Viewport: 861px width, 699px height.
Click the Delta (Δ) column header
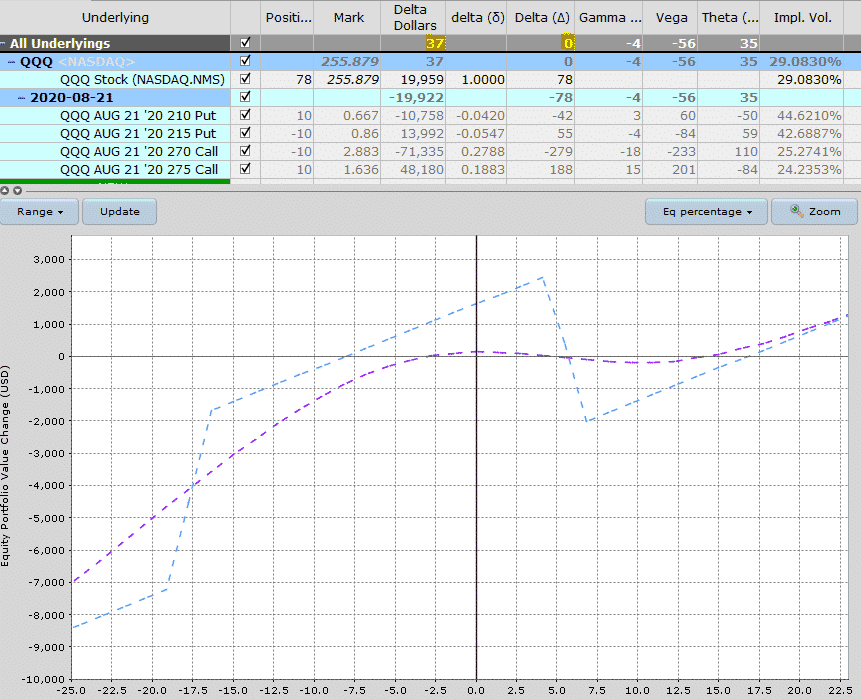[x=541, y=18]
